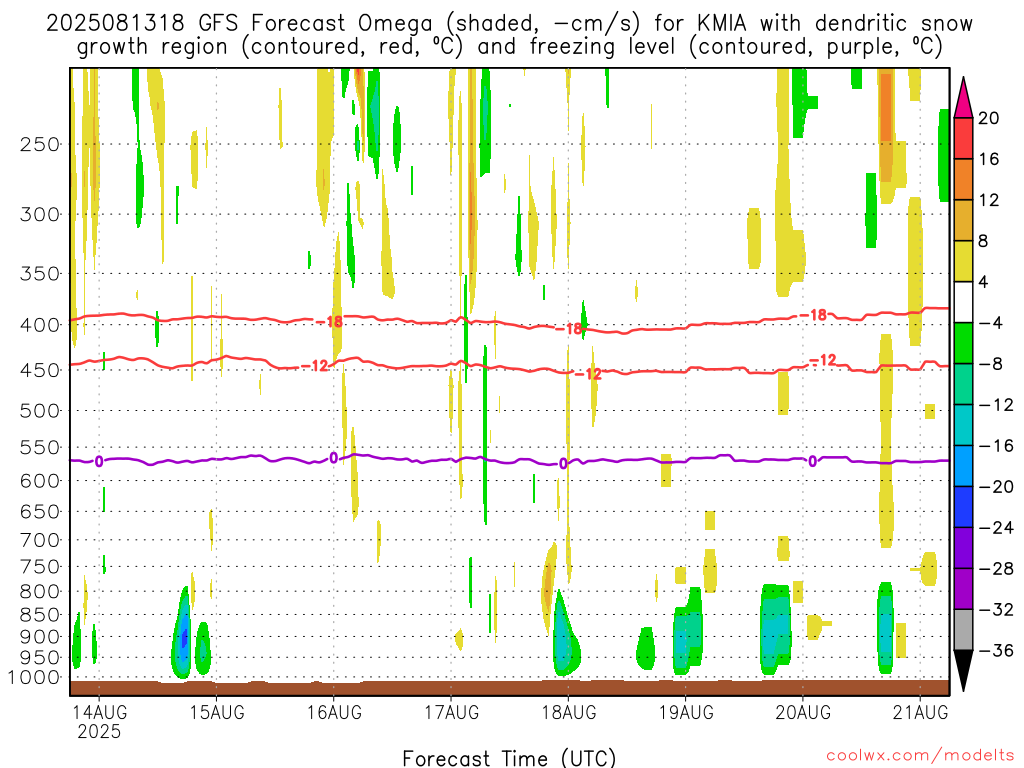
Task: Click the -12 contour label near 18AUG
Action: coord(588,374)
